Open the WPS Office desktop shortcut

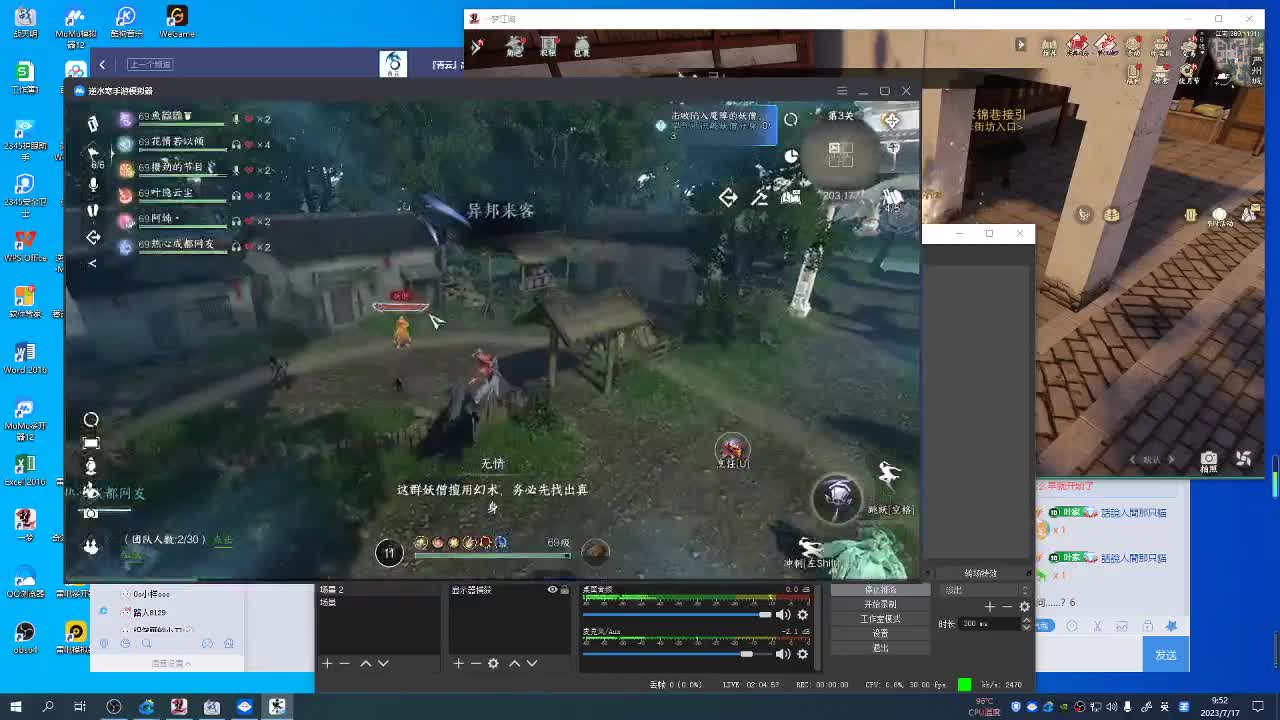pyautogui.click(x=25, y=245)
